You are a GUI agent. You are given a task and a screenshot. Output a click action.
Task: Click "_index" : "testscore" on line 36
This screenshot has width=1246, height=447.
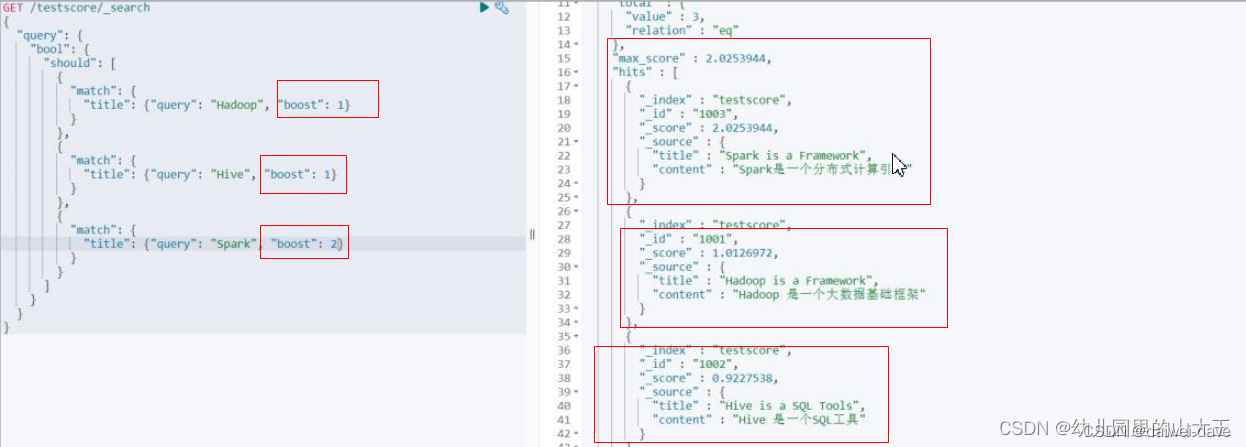click(715, 351)
